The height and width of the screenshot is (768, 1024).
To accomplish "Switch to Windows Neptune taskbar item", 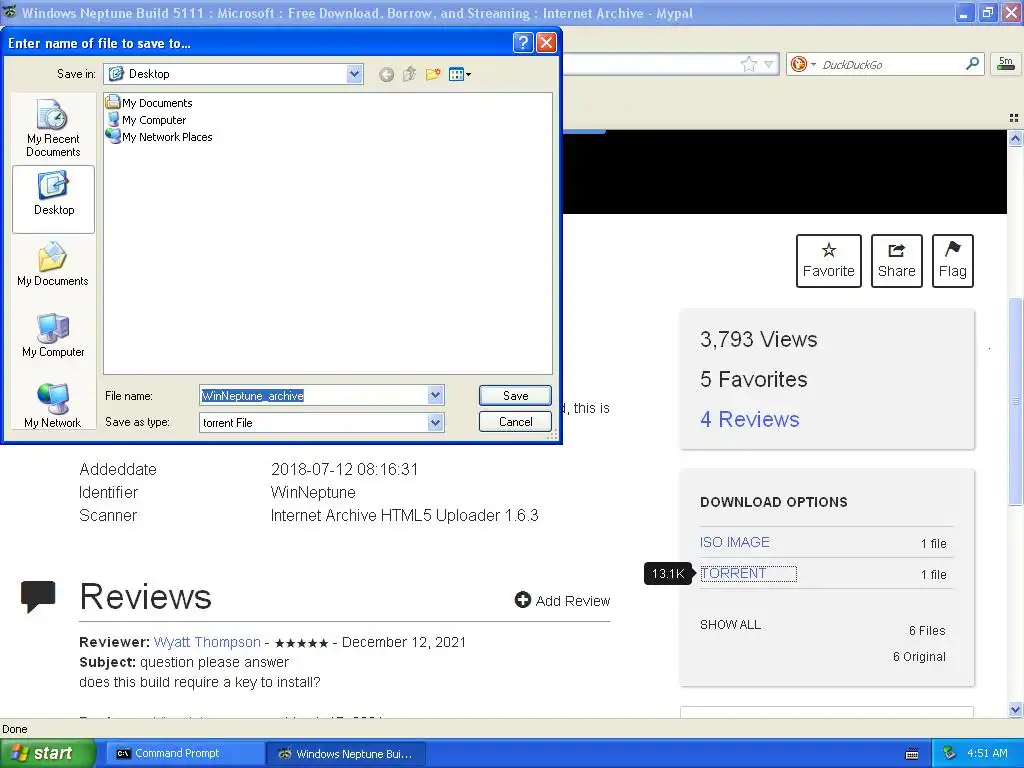I will 346,754.
